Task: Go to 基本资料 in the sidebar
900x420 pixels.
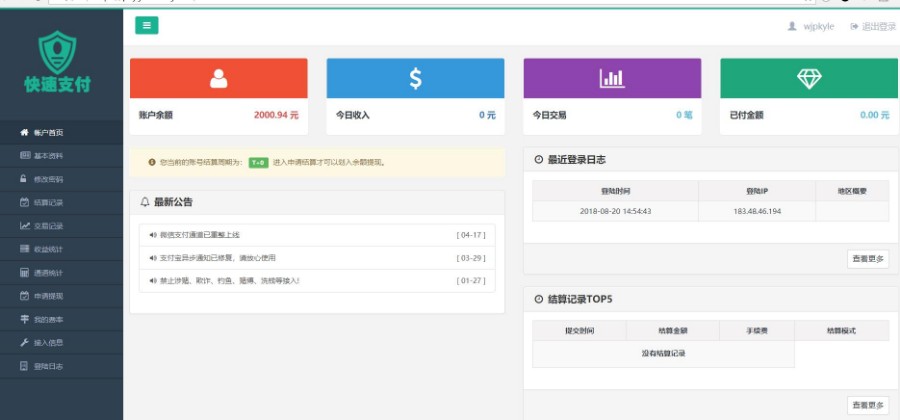Action: click(x=48, y=156)
